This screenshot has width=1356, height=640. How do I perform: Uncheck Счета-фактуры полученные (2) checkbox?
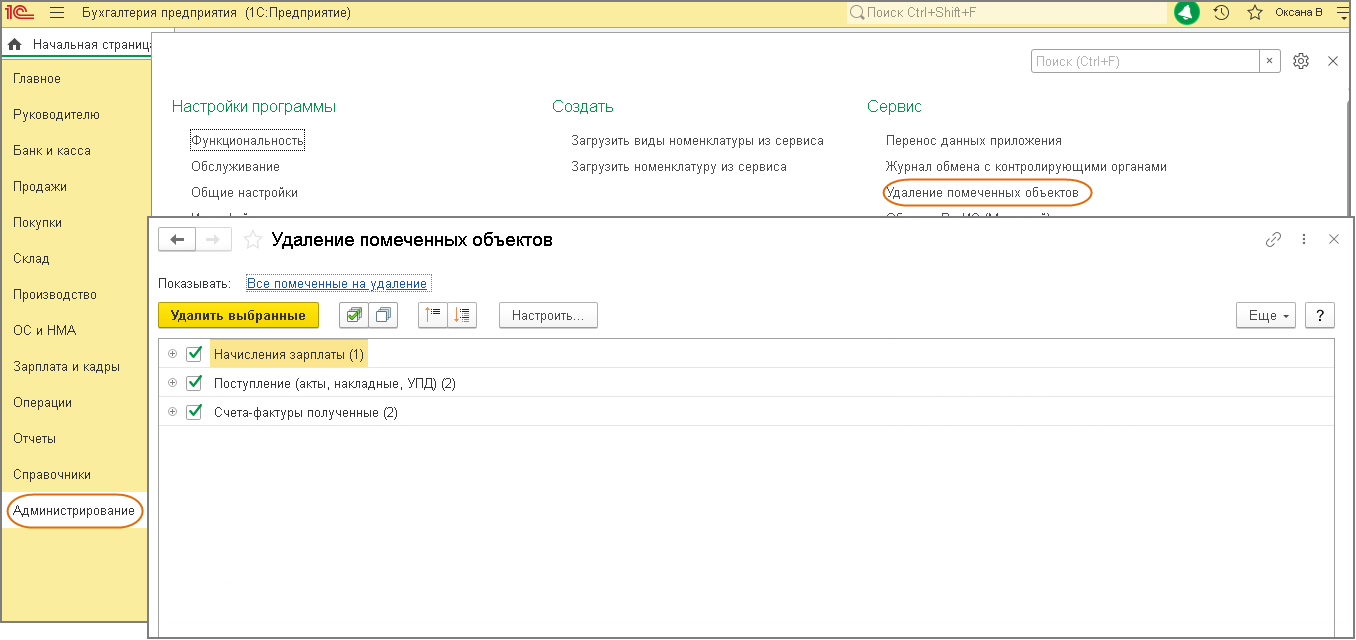coord(194,412)
